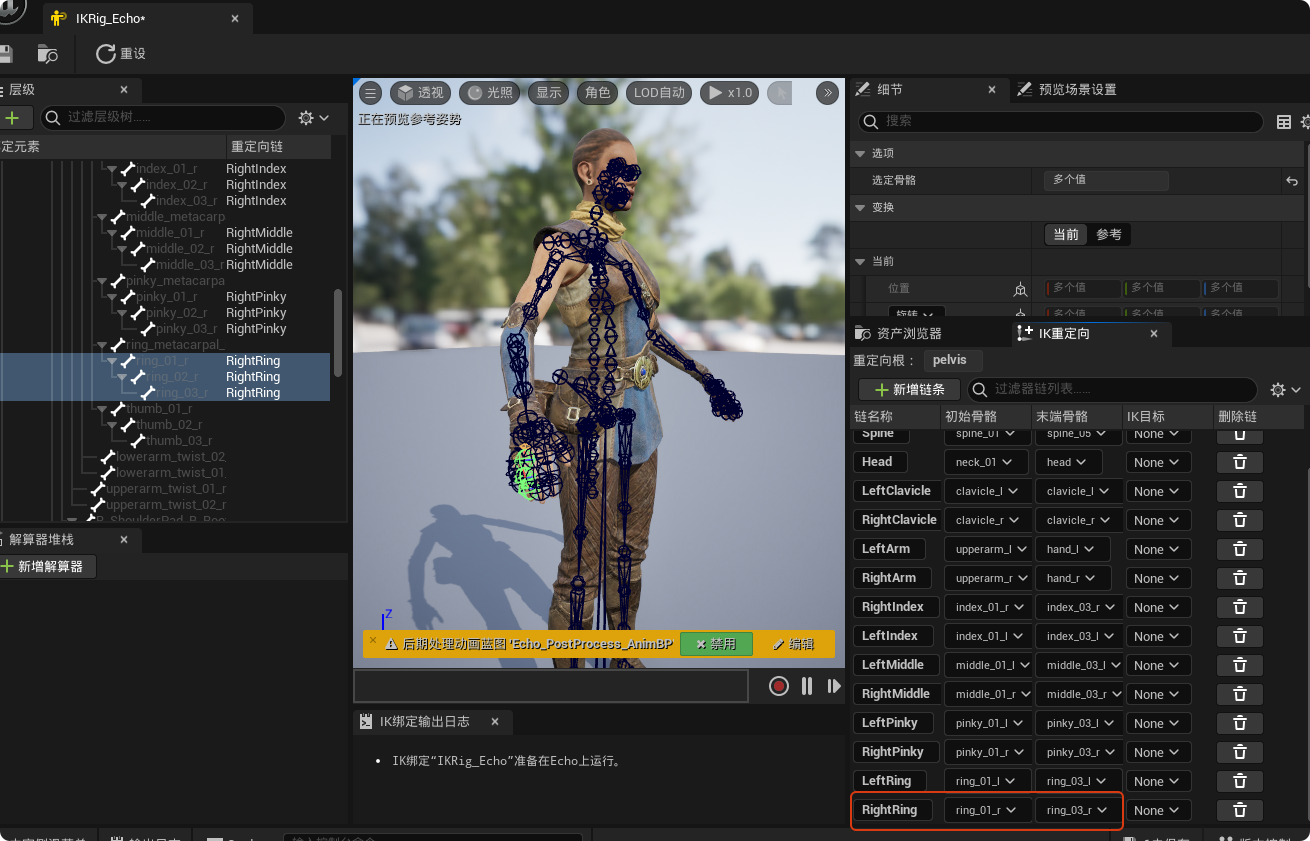The height and width of the screenshot is (841, 1310).
Task: Switch to the 预览场景设置 tab
Action: 1077,90
